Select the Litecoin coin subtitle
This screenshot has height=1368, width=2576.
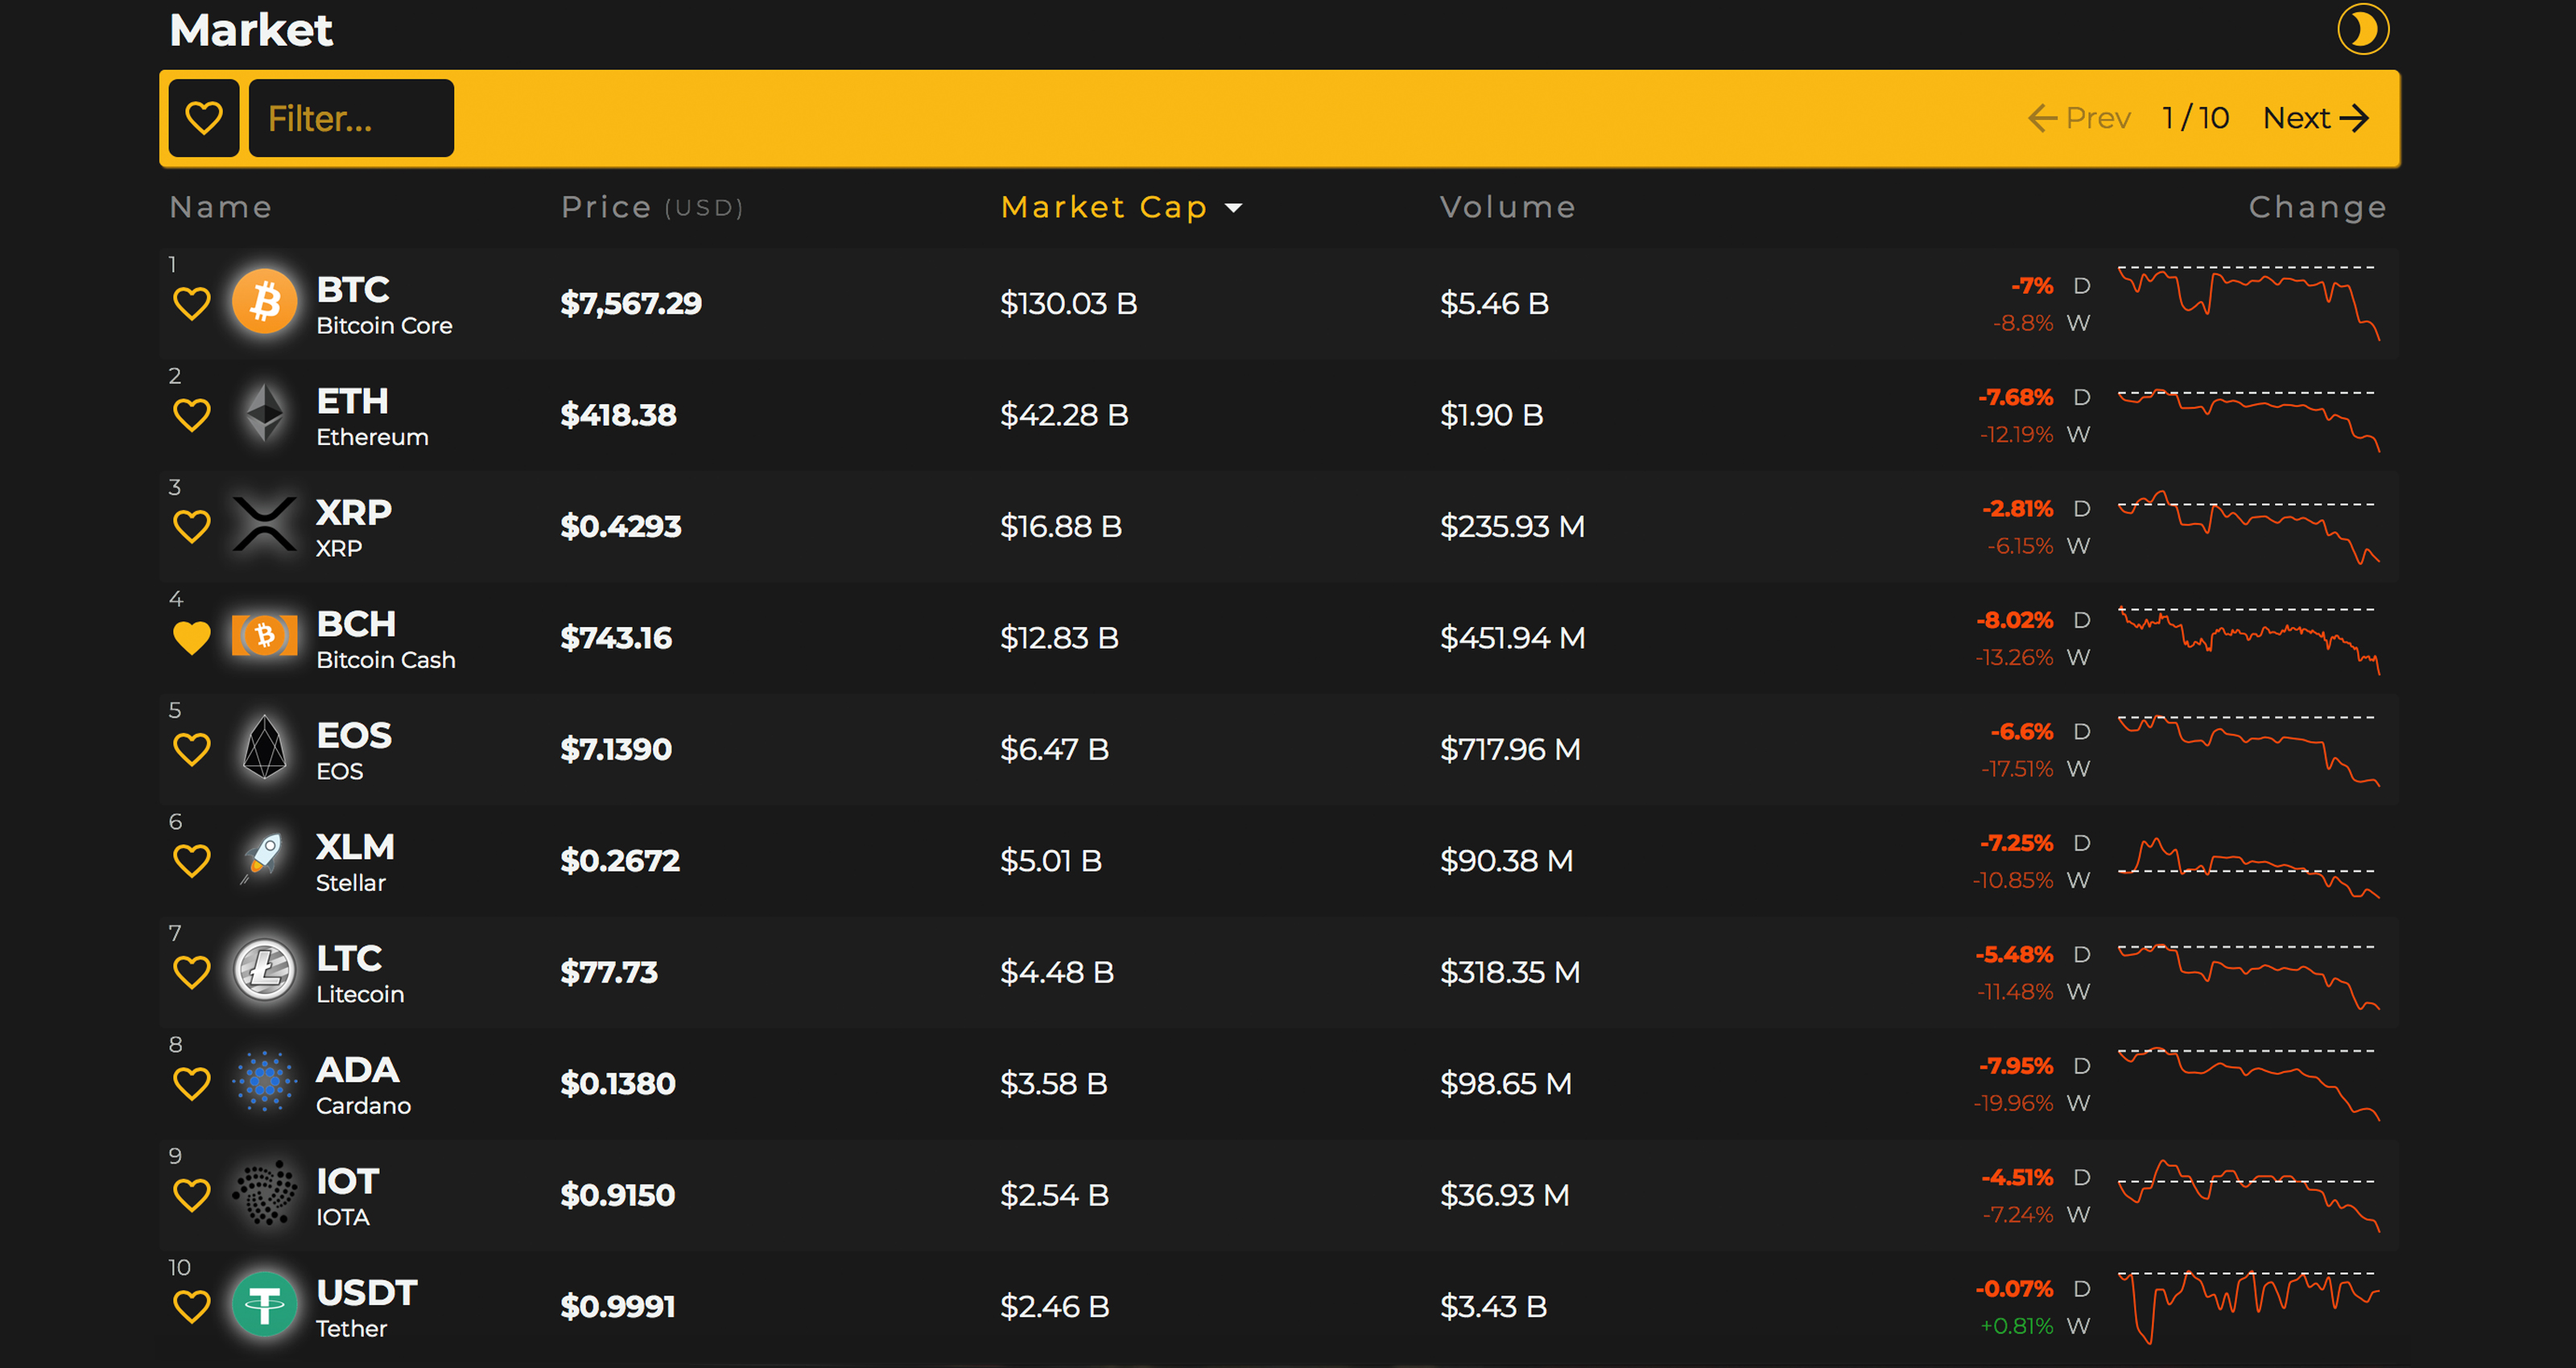pos(360,994)
